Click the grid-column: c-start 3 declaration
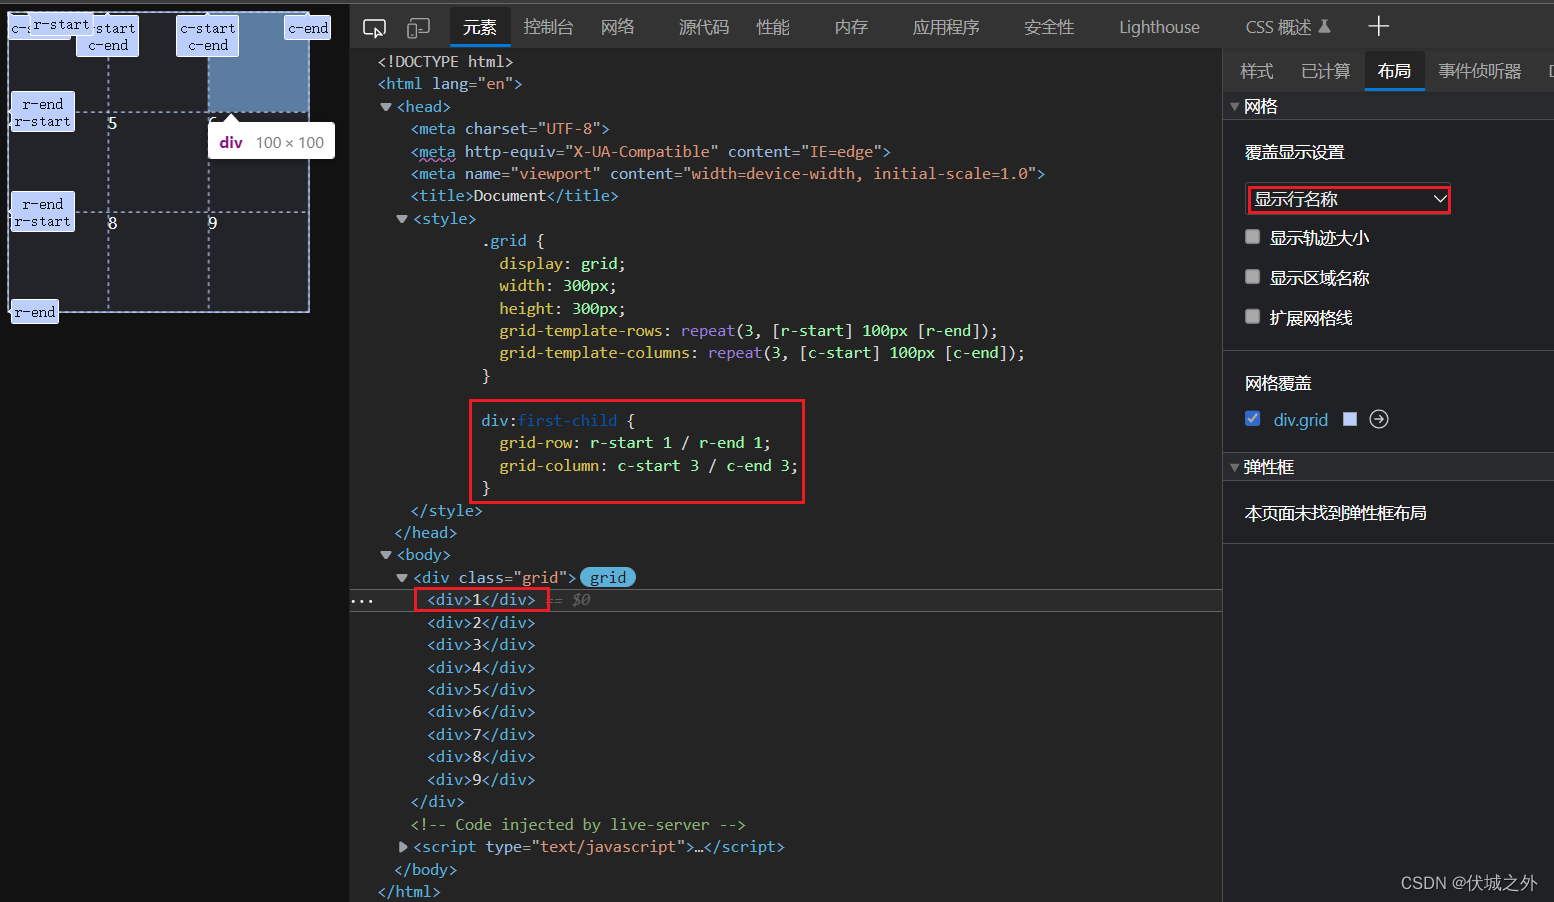The height and width of the screenshot is (902, 1554). [x=649, y=466]
